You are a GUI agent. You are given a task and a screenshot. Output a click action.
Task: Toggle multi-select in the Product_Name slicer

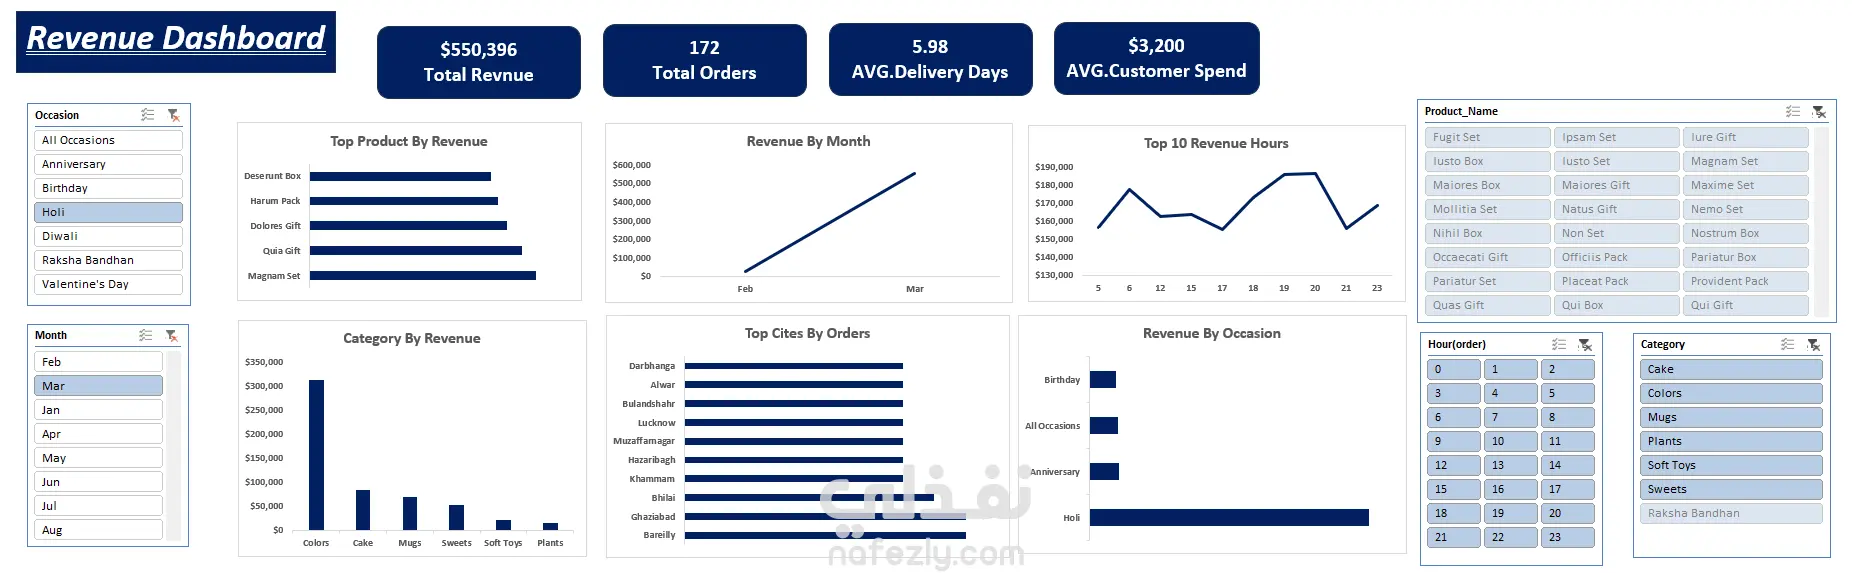1793,111
